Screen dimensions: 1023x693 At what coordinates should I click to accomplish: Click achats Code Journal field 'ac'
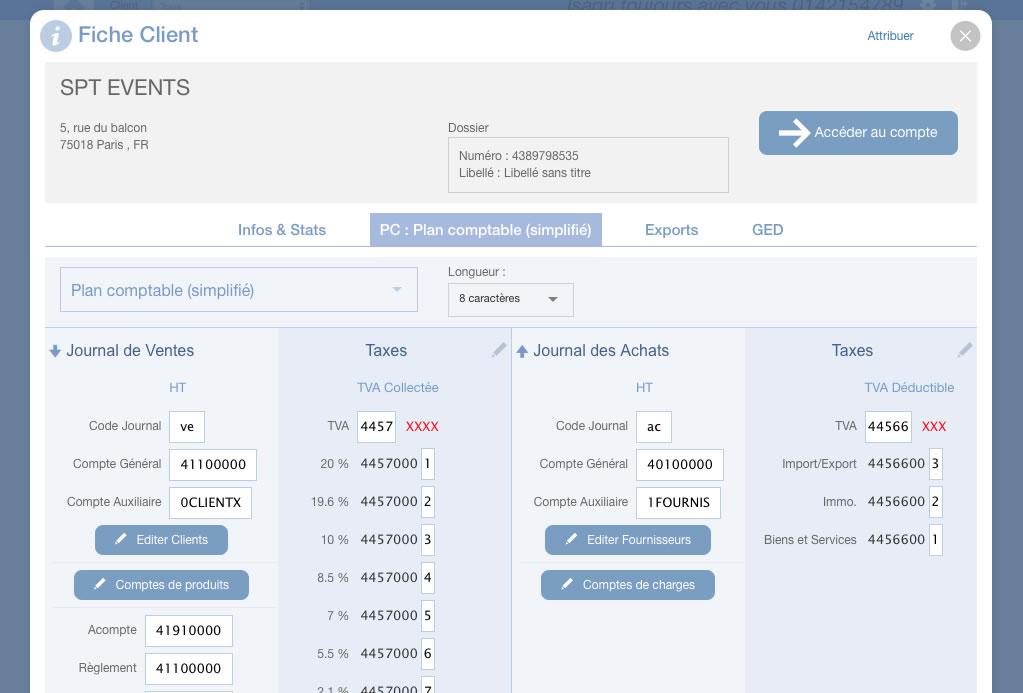[x=654, y=427]
